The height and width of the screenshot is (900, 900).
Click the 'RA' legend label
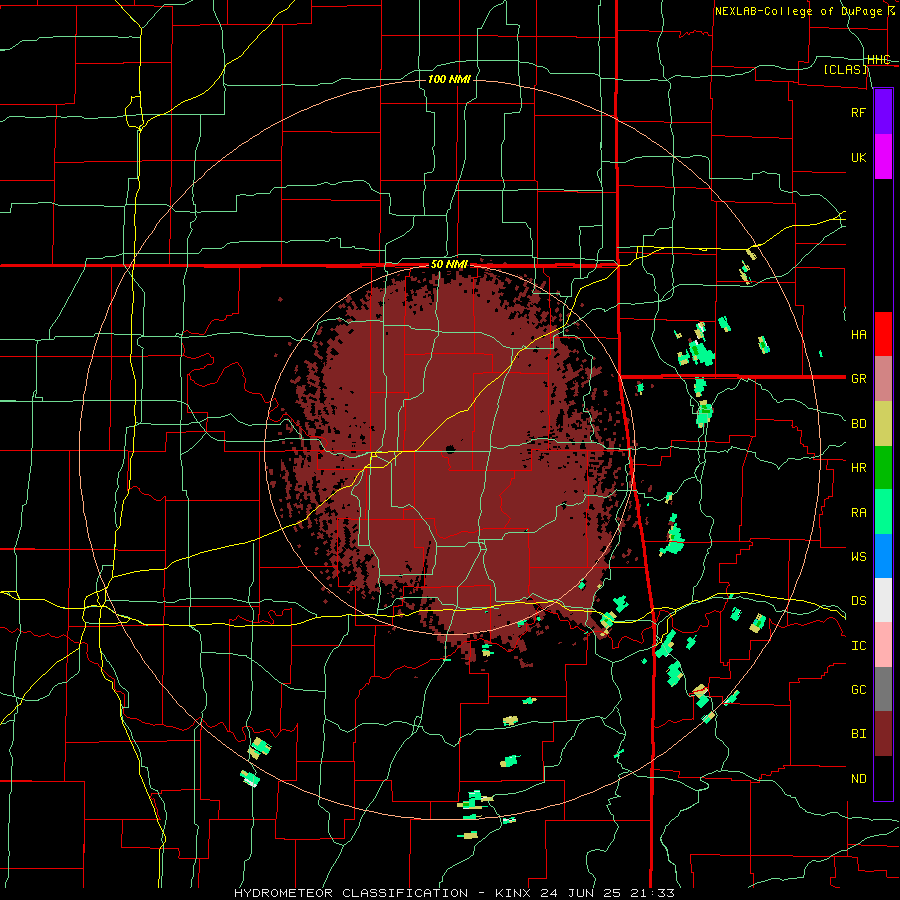pos(858,513)
